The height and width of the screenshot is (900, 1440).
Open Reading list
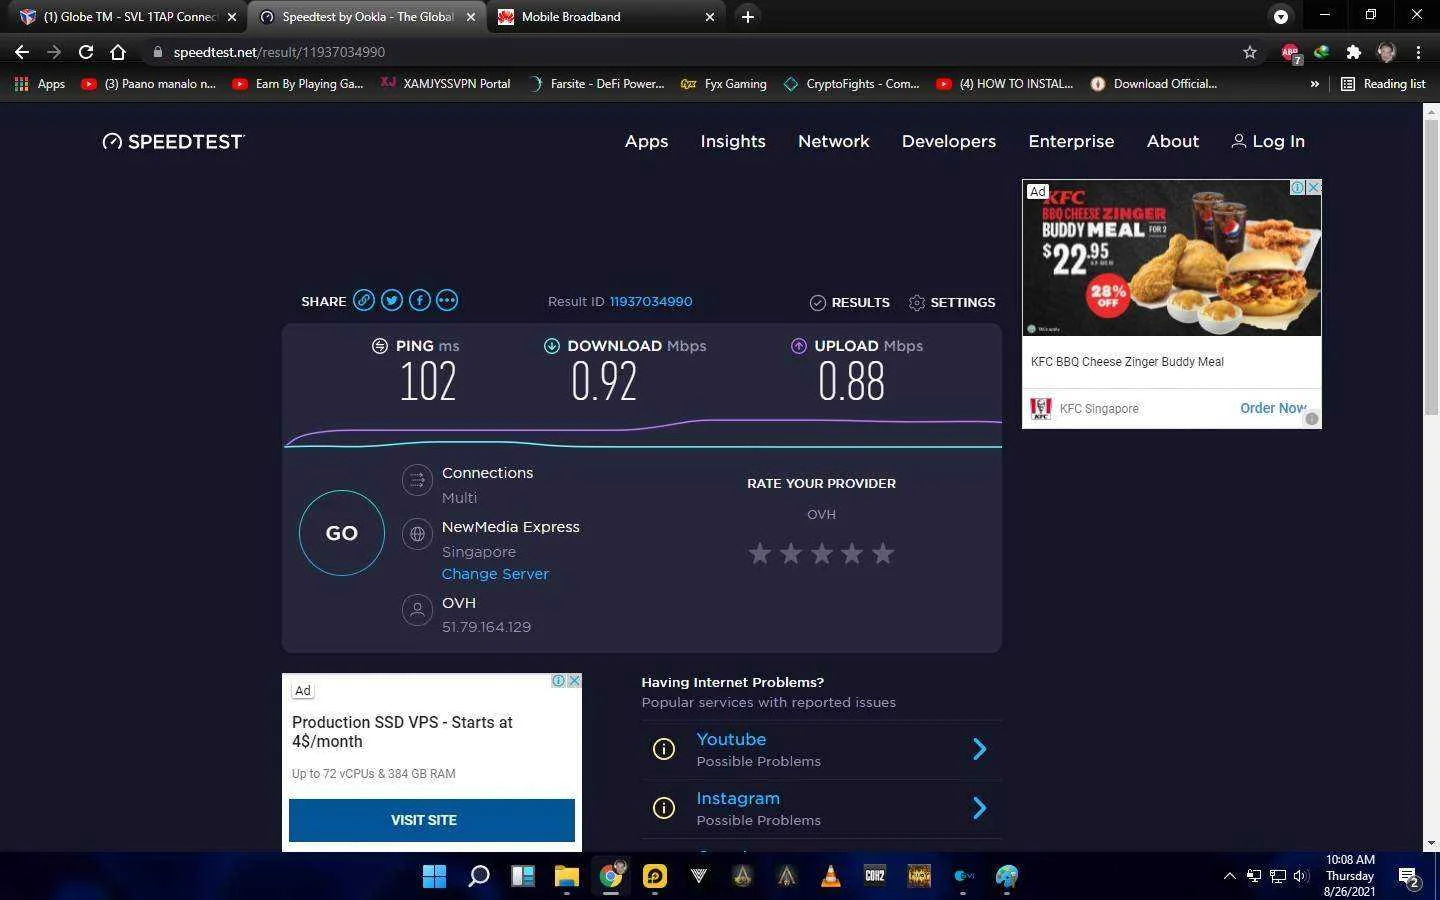point(1383,84)
